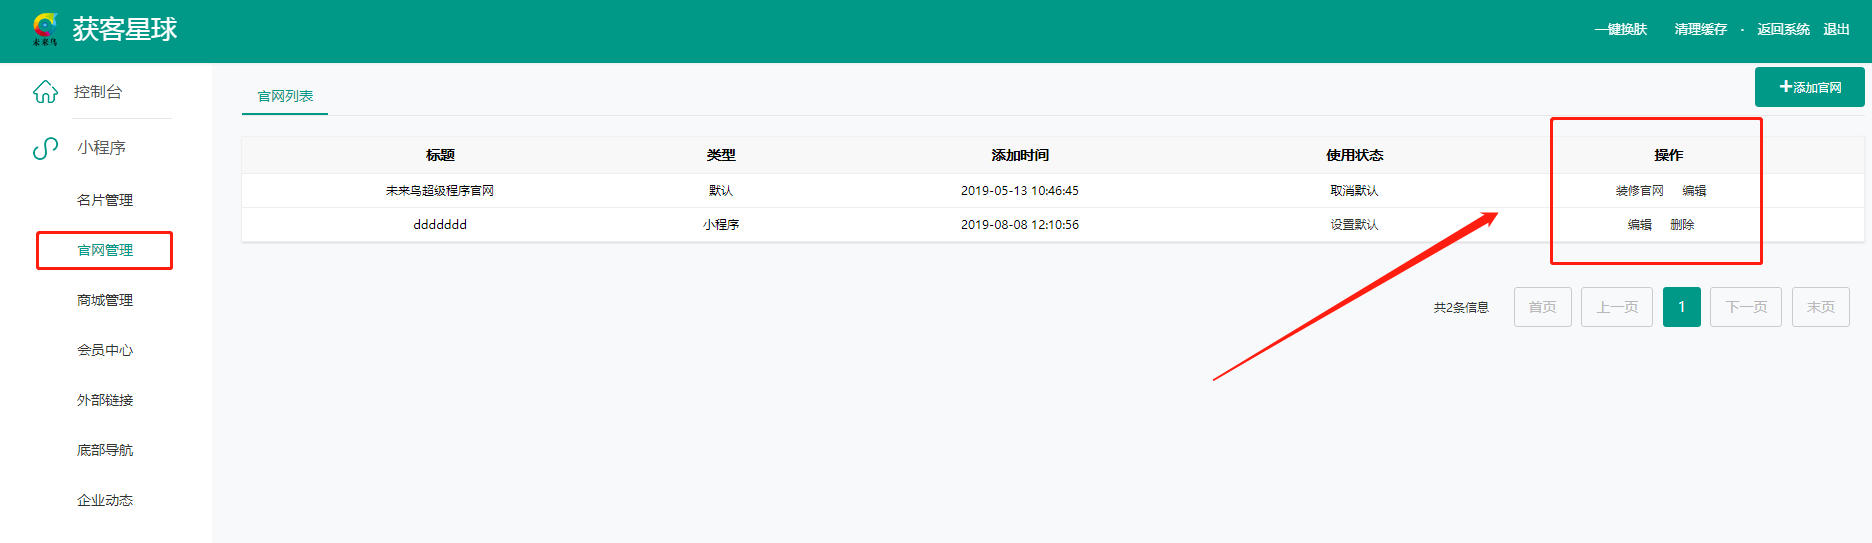Click the 操作 column header
1872x543 pixels.
1669,155
